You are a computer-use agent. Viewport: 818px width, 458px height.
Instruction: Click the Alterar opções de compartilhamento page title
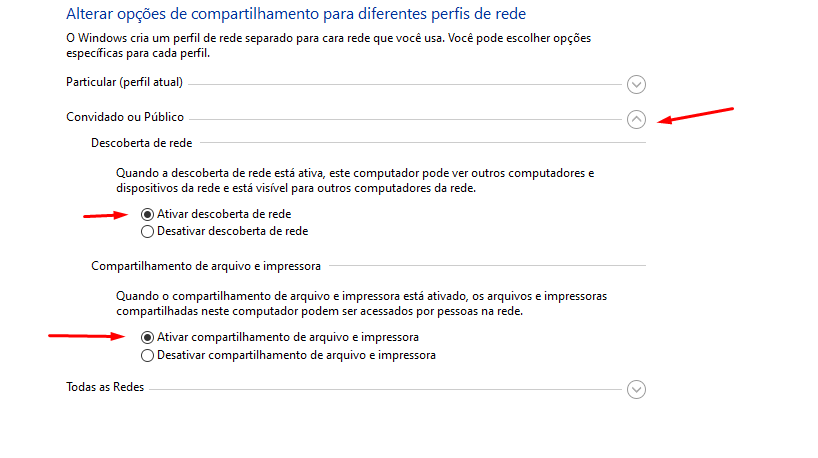(x=296, y=14)
